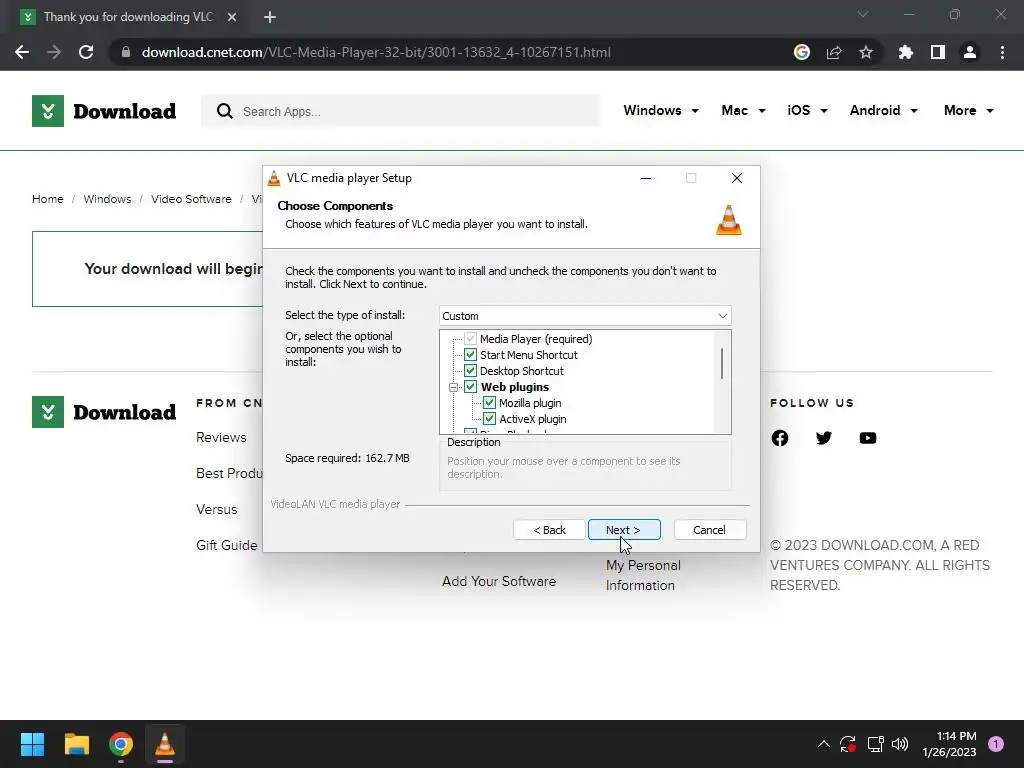1024x768 pixels.
Task: Toggle the Chrome side panel icon
Action: pos(938,52)
